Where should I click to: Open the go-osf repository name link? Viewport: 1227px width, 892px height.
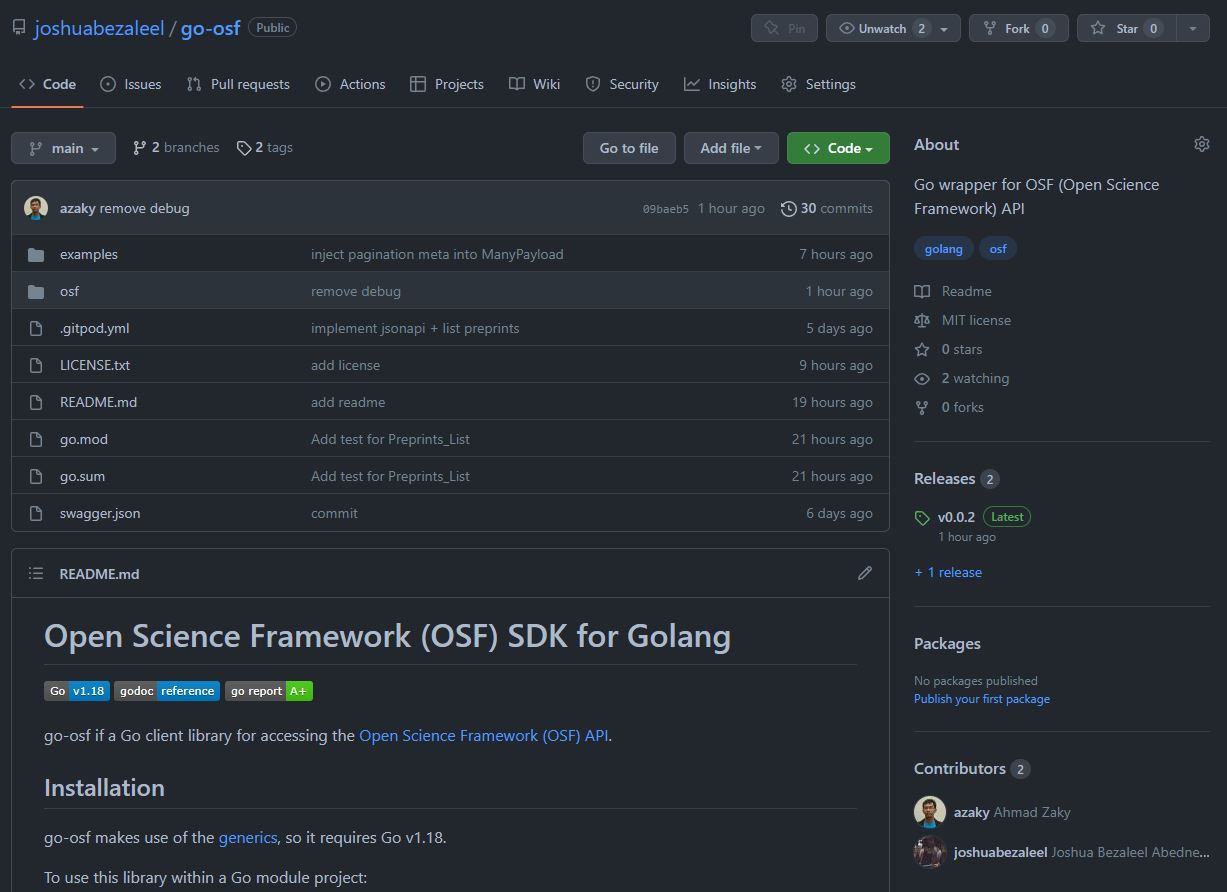(x=211, y=28)
